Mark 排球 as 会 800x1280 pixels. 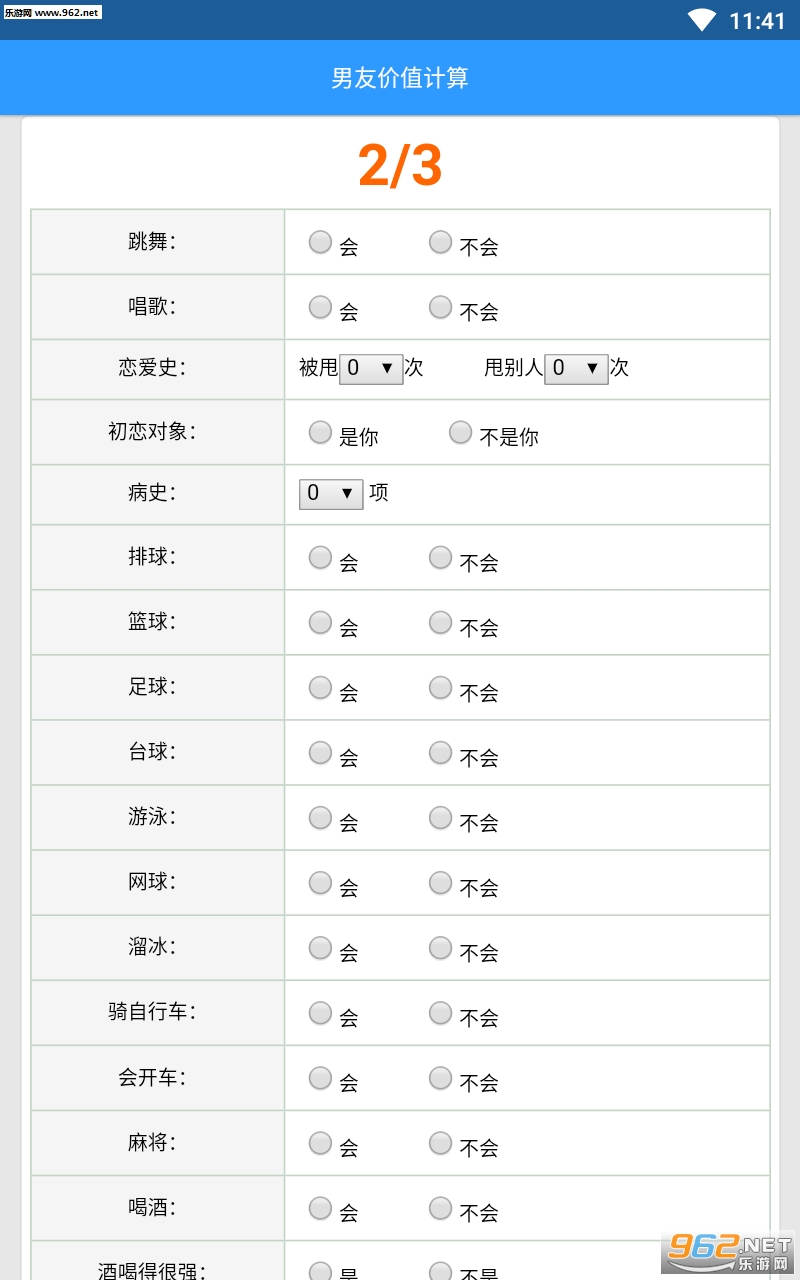[x=320, y=557]
